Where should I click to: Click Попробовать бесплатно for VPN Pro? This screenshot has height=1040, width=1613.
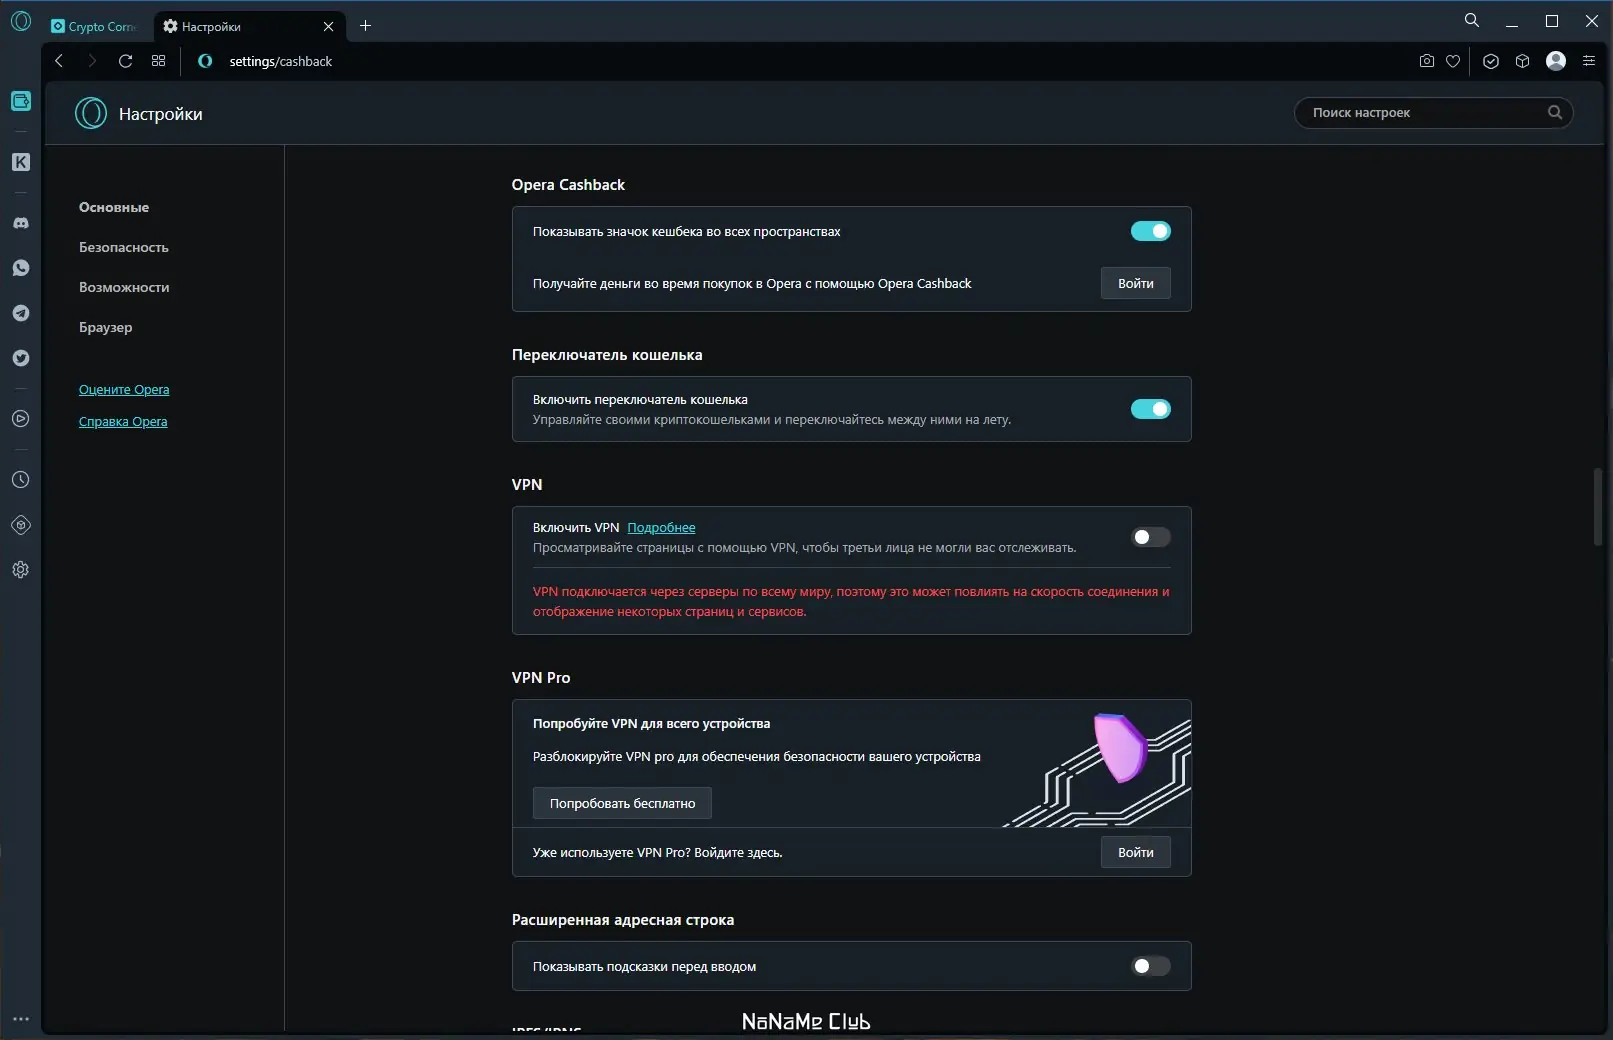622,803
